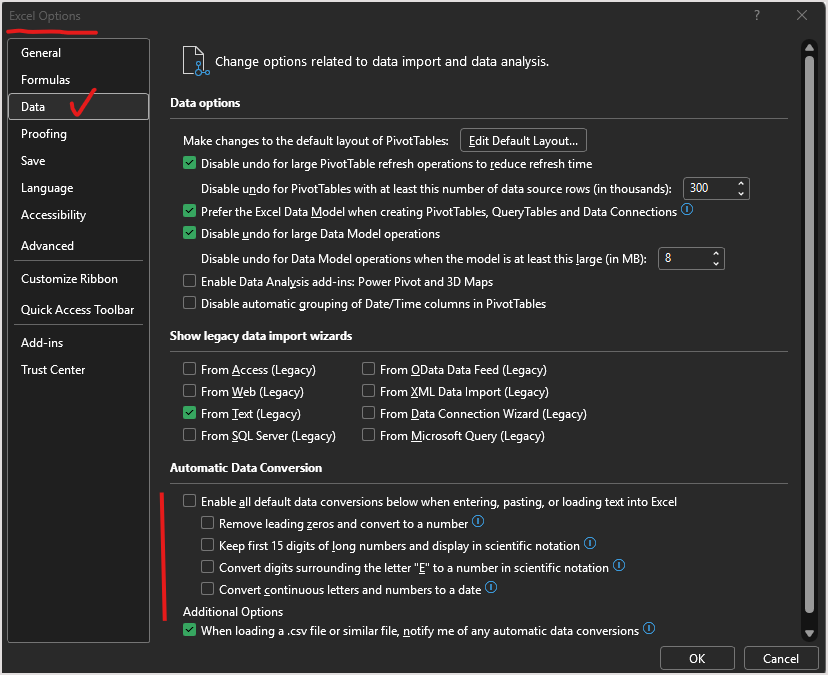Show info for Keep first 15 digits option
The height and width of the screenshot is (675, 828).
(590, 543)
